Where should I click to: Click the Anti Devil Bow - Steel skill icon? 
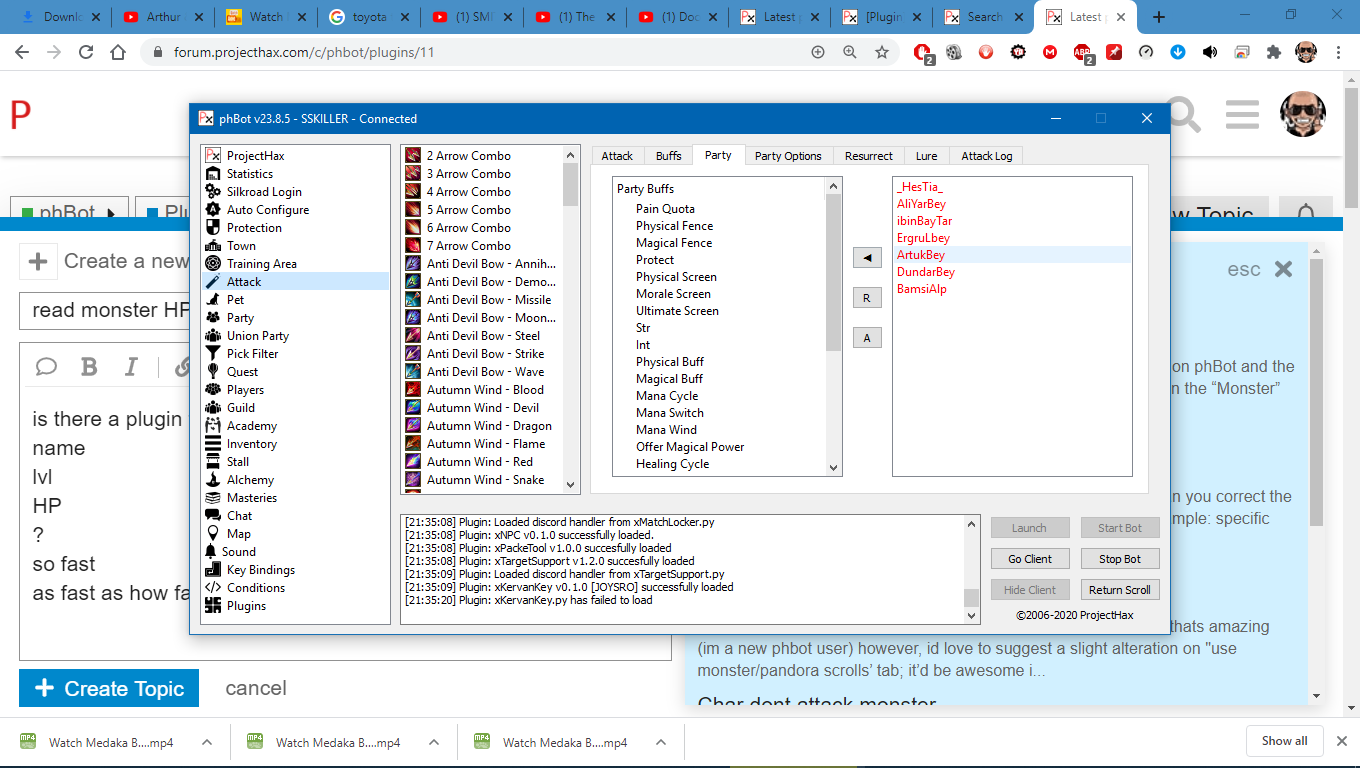[x=413, y=336]
